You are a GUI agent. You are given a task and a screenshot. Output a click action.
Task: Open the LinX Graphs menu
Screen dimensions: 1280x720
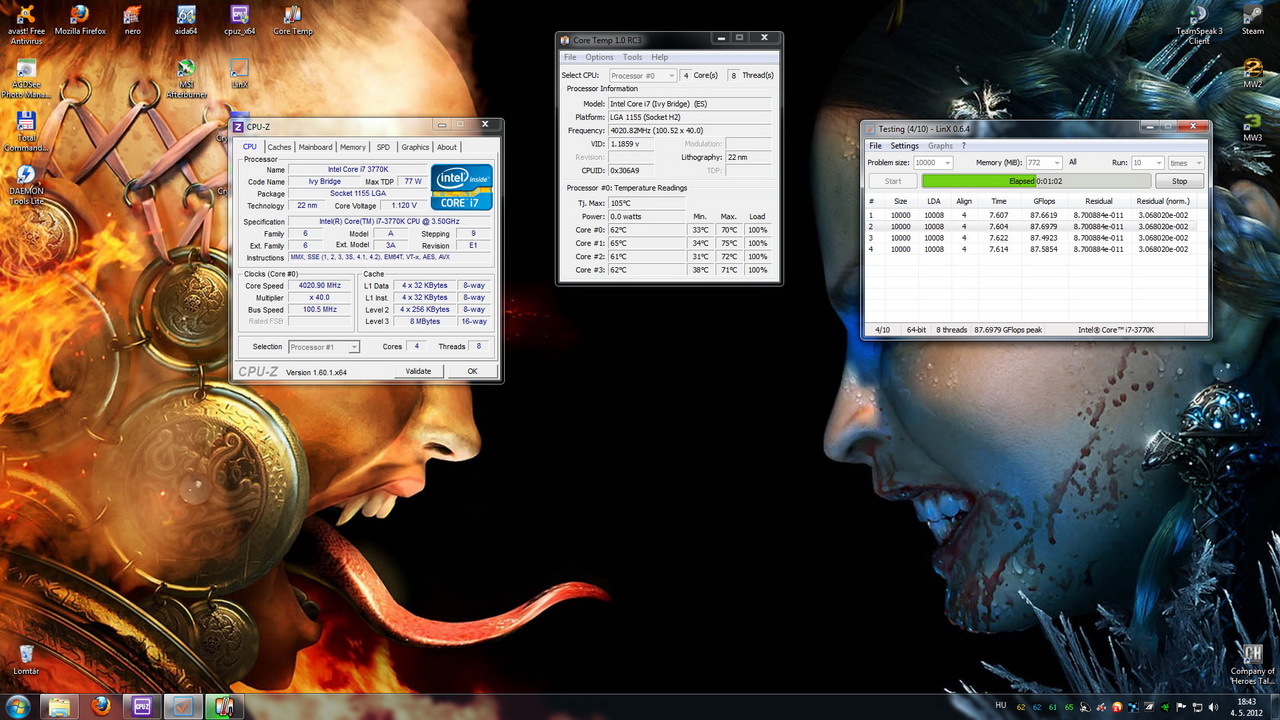[940, 146]
